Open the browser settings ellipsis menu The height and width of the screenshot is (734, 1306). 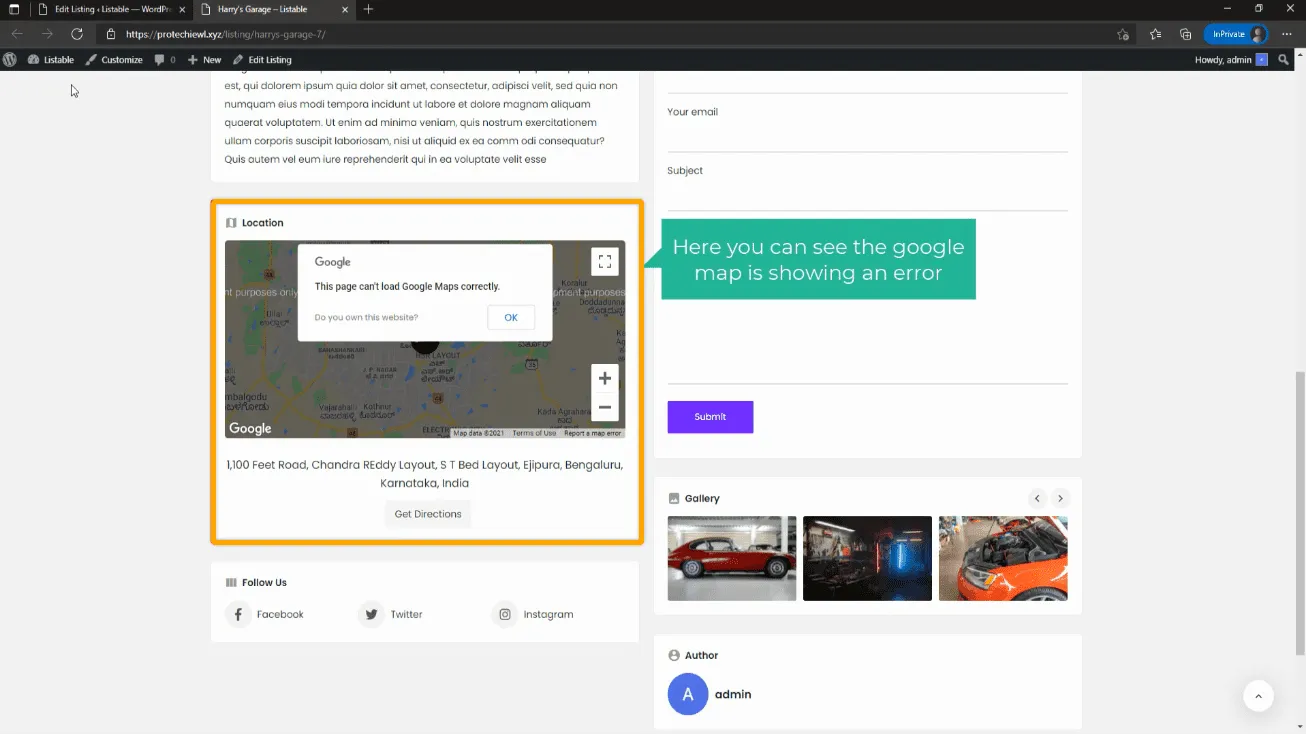(x=1287, y=34)
